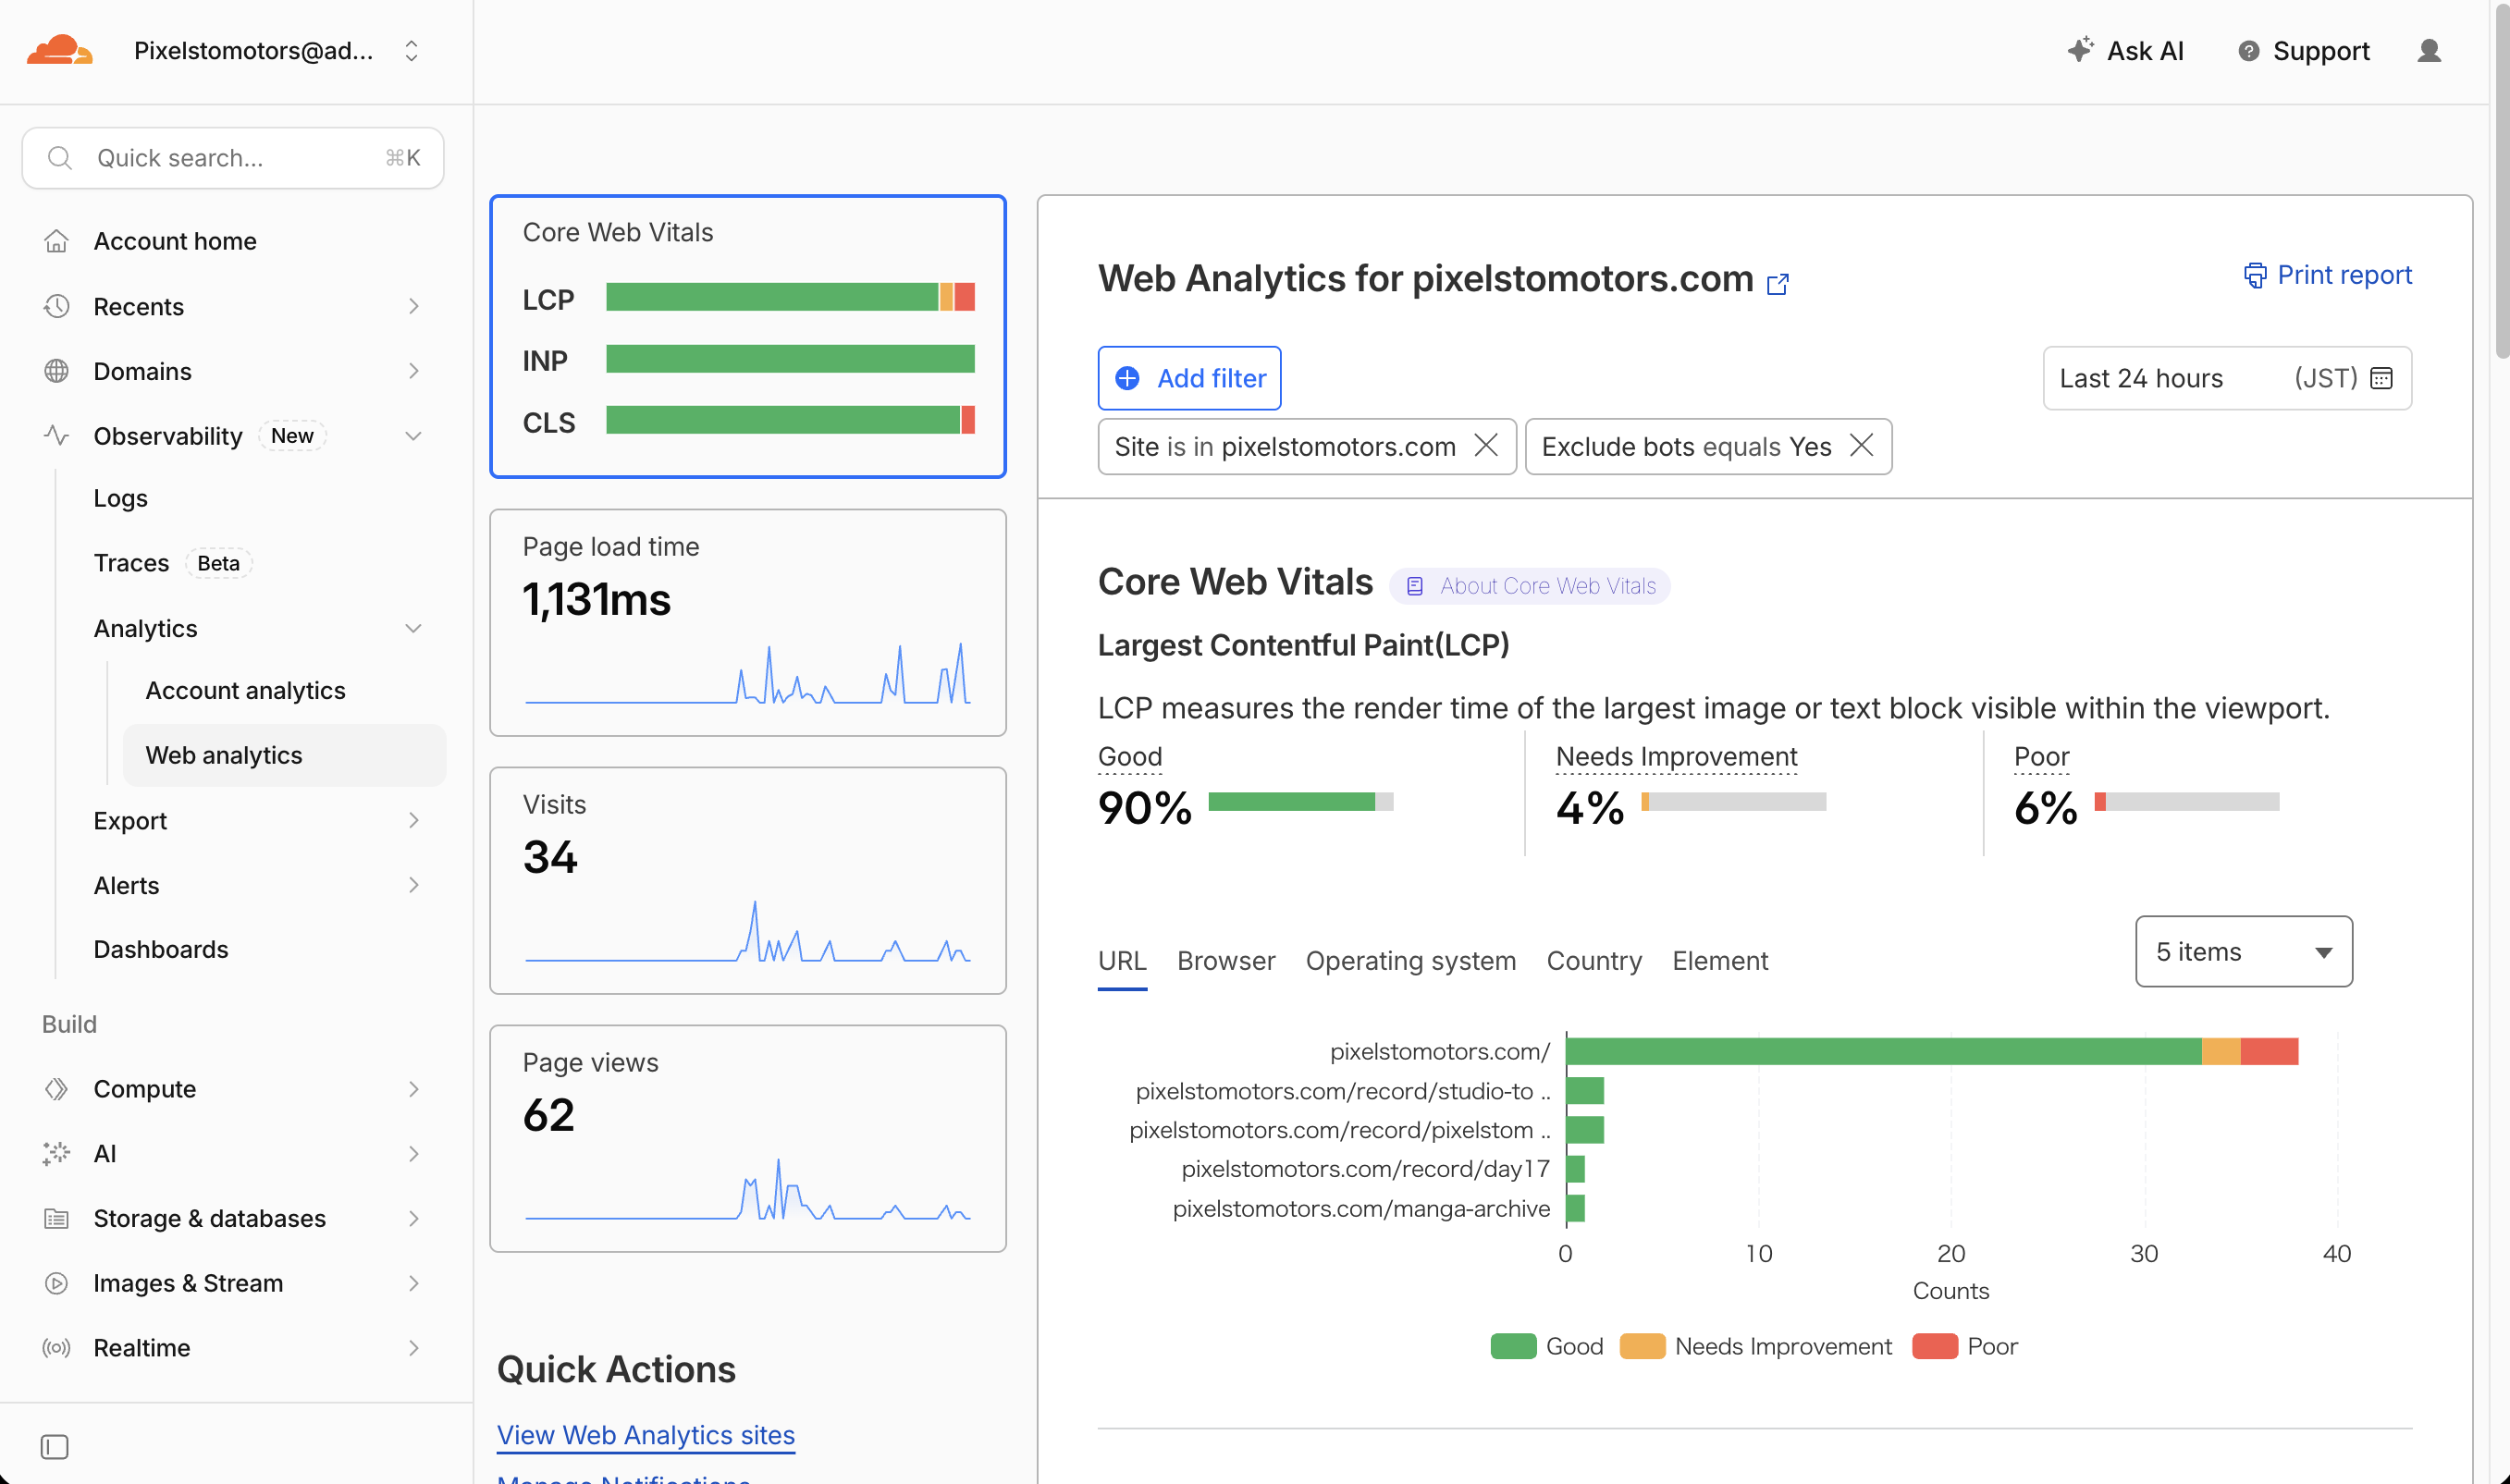Viewport: 2510px width, 1484px height.
Task: Click the Ask AI sparkle icon
Action: click(x=2080, y=50)
